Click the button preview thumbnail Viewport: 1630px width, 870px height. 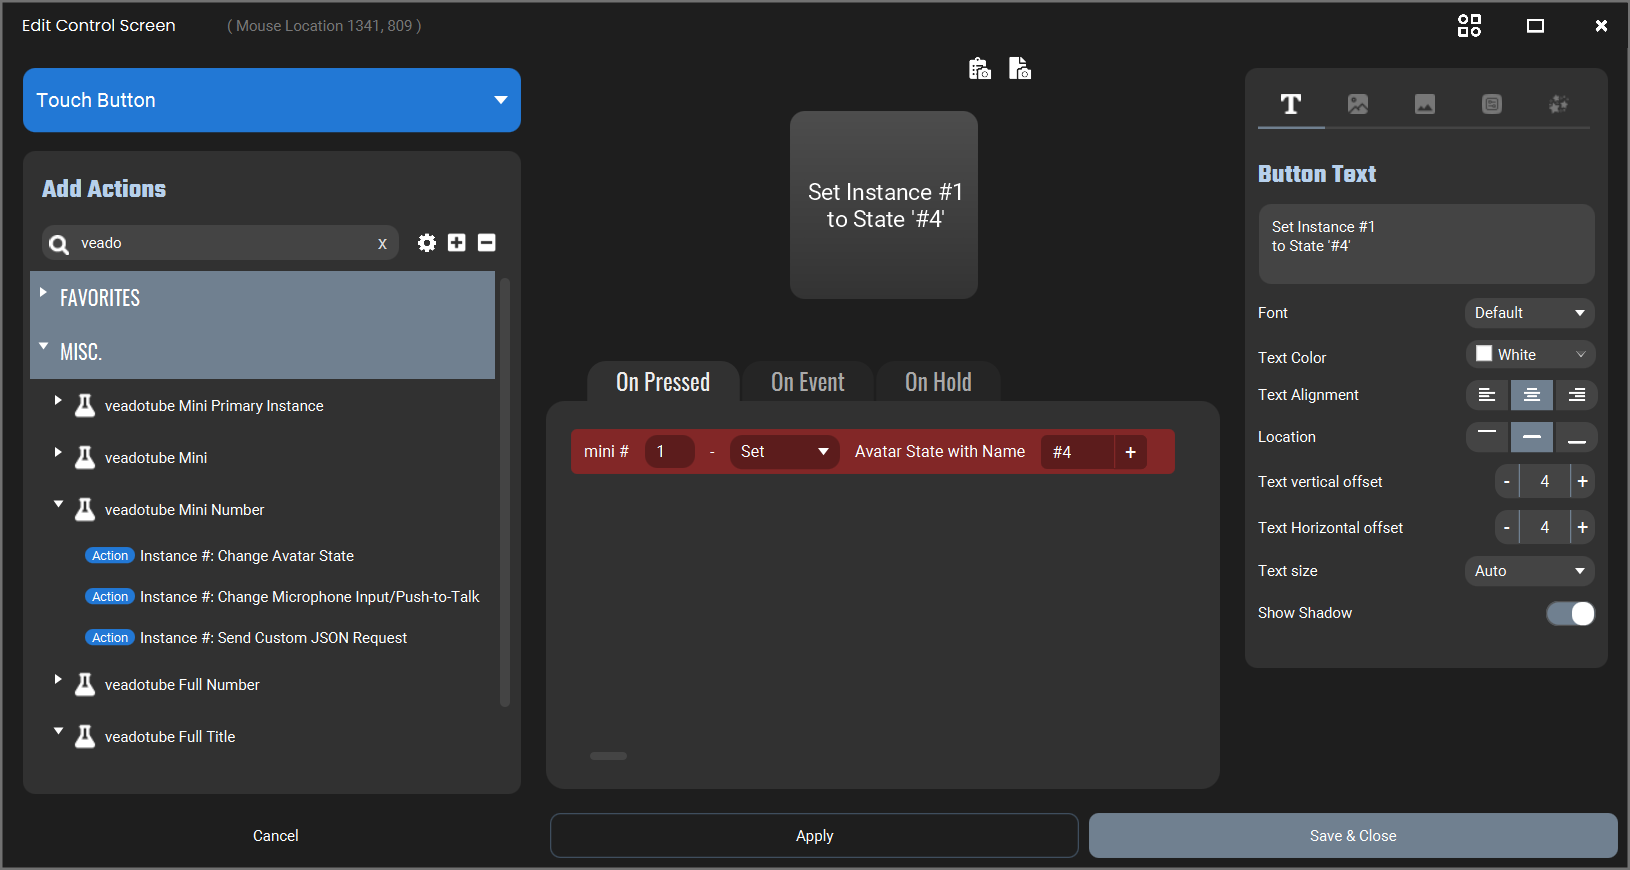coord(884,205)
